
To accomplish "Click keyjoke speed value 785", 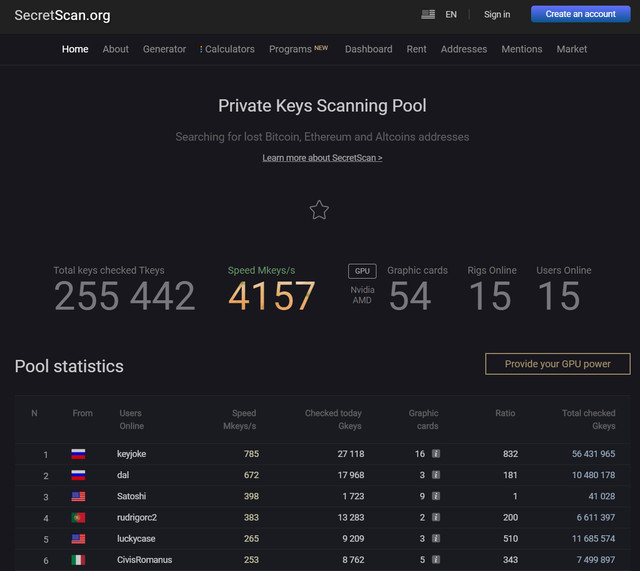I will [251, 453].
